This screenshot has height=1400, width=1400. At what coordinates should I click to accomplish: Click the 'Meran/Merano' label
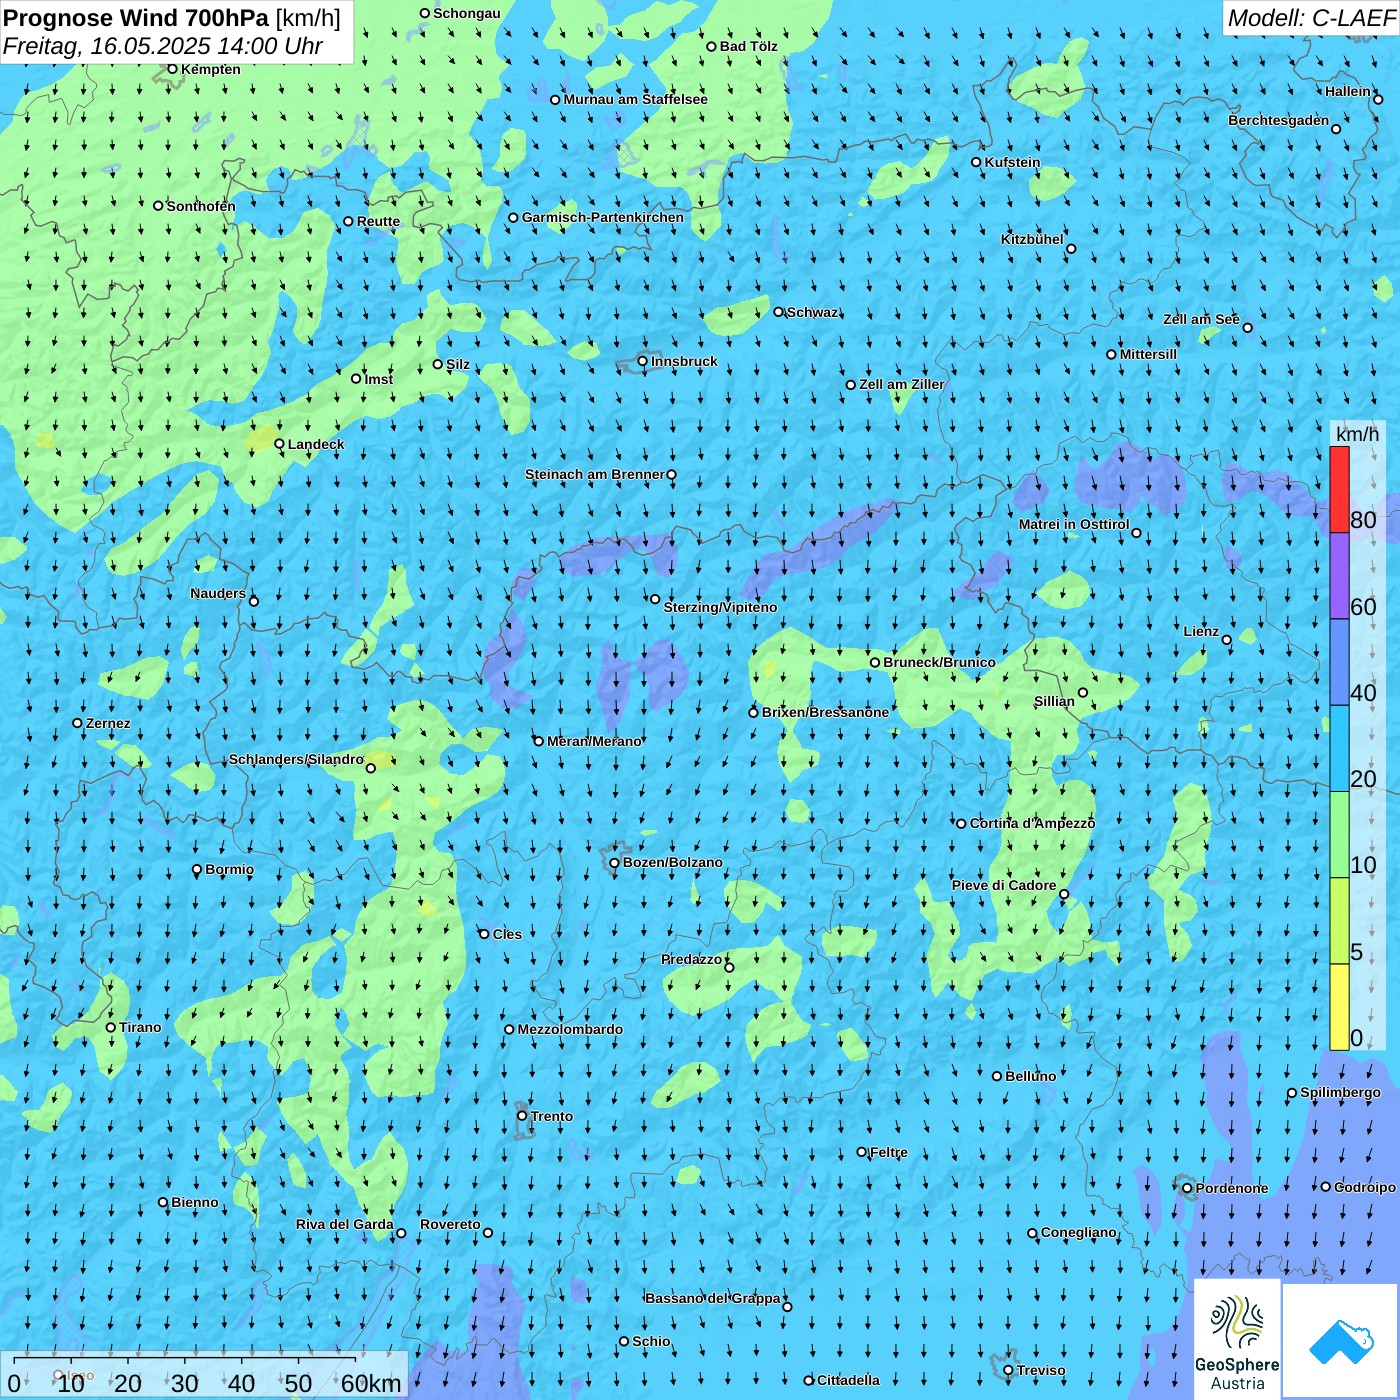594,741
